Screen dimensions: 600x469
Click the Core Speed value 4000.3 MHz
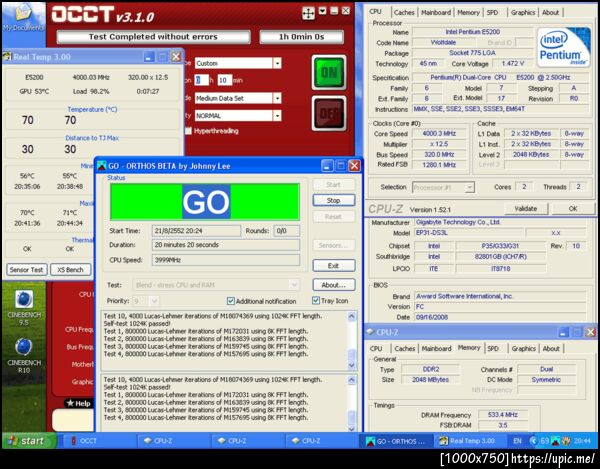pyautogui.click(x=439, y=134)
